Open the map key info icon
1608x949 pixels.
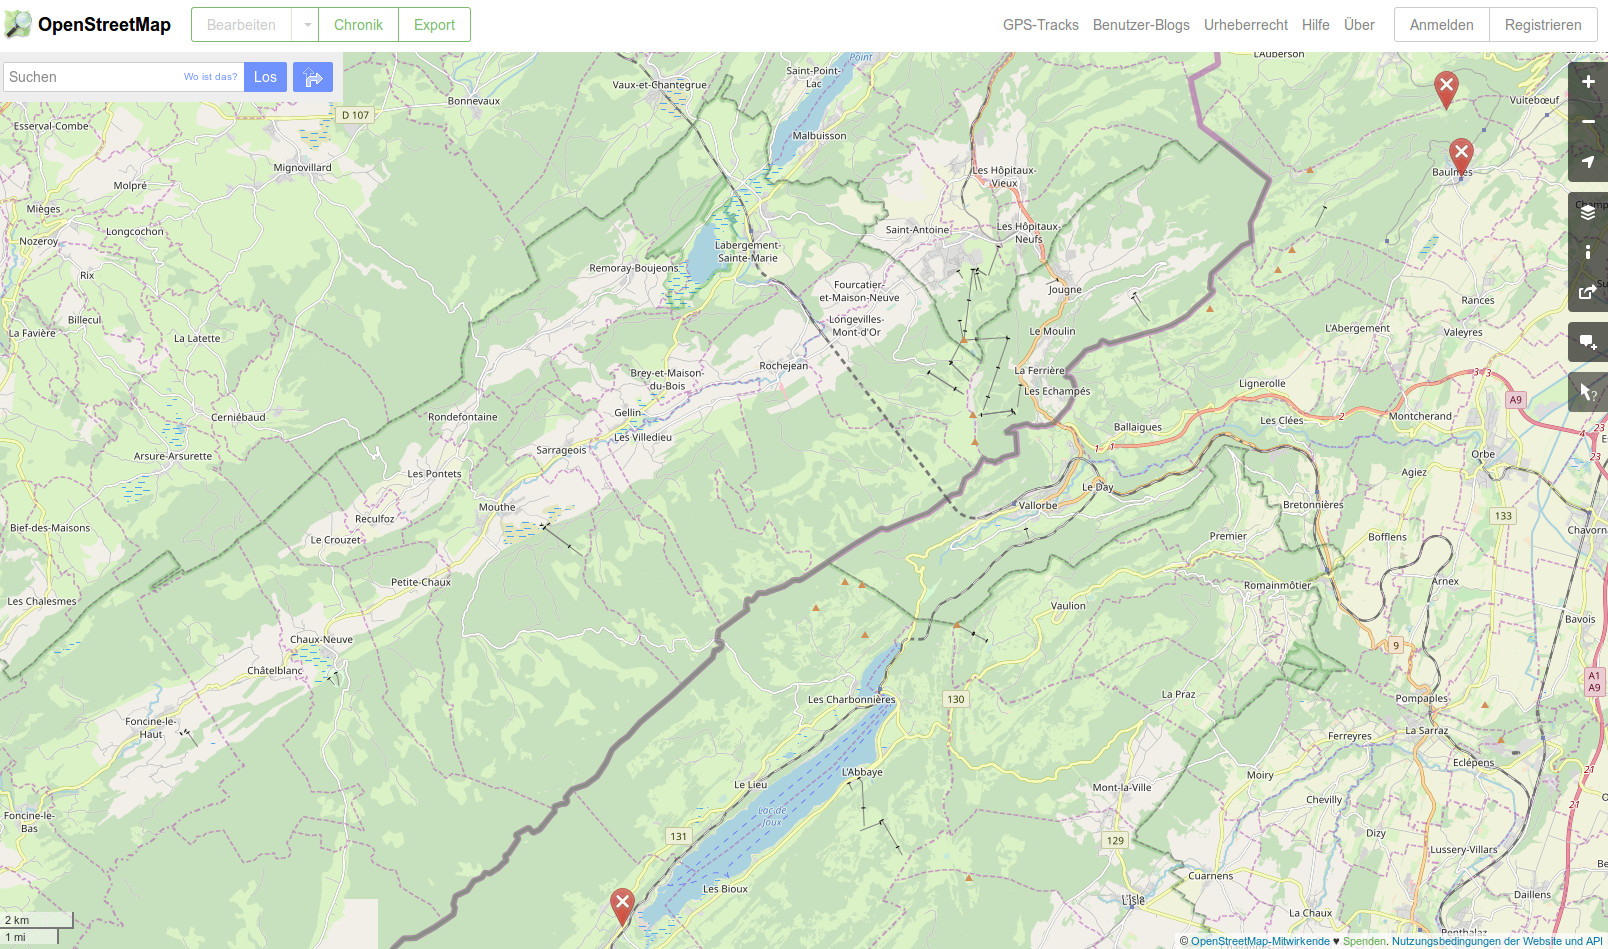1588,252
